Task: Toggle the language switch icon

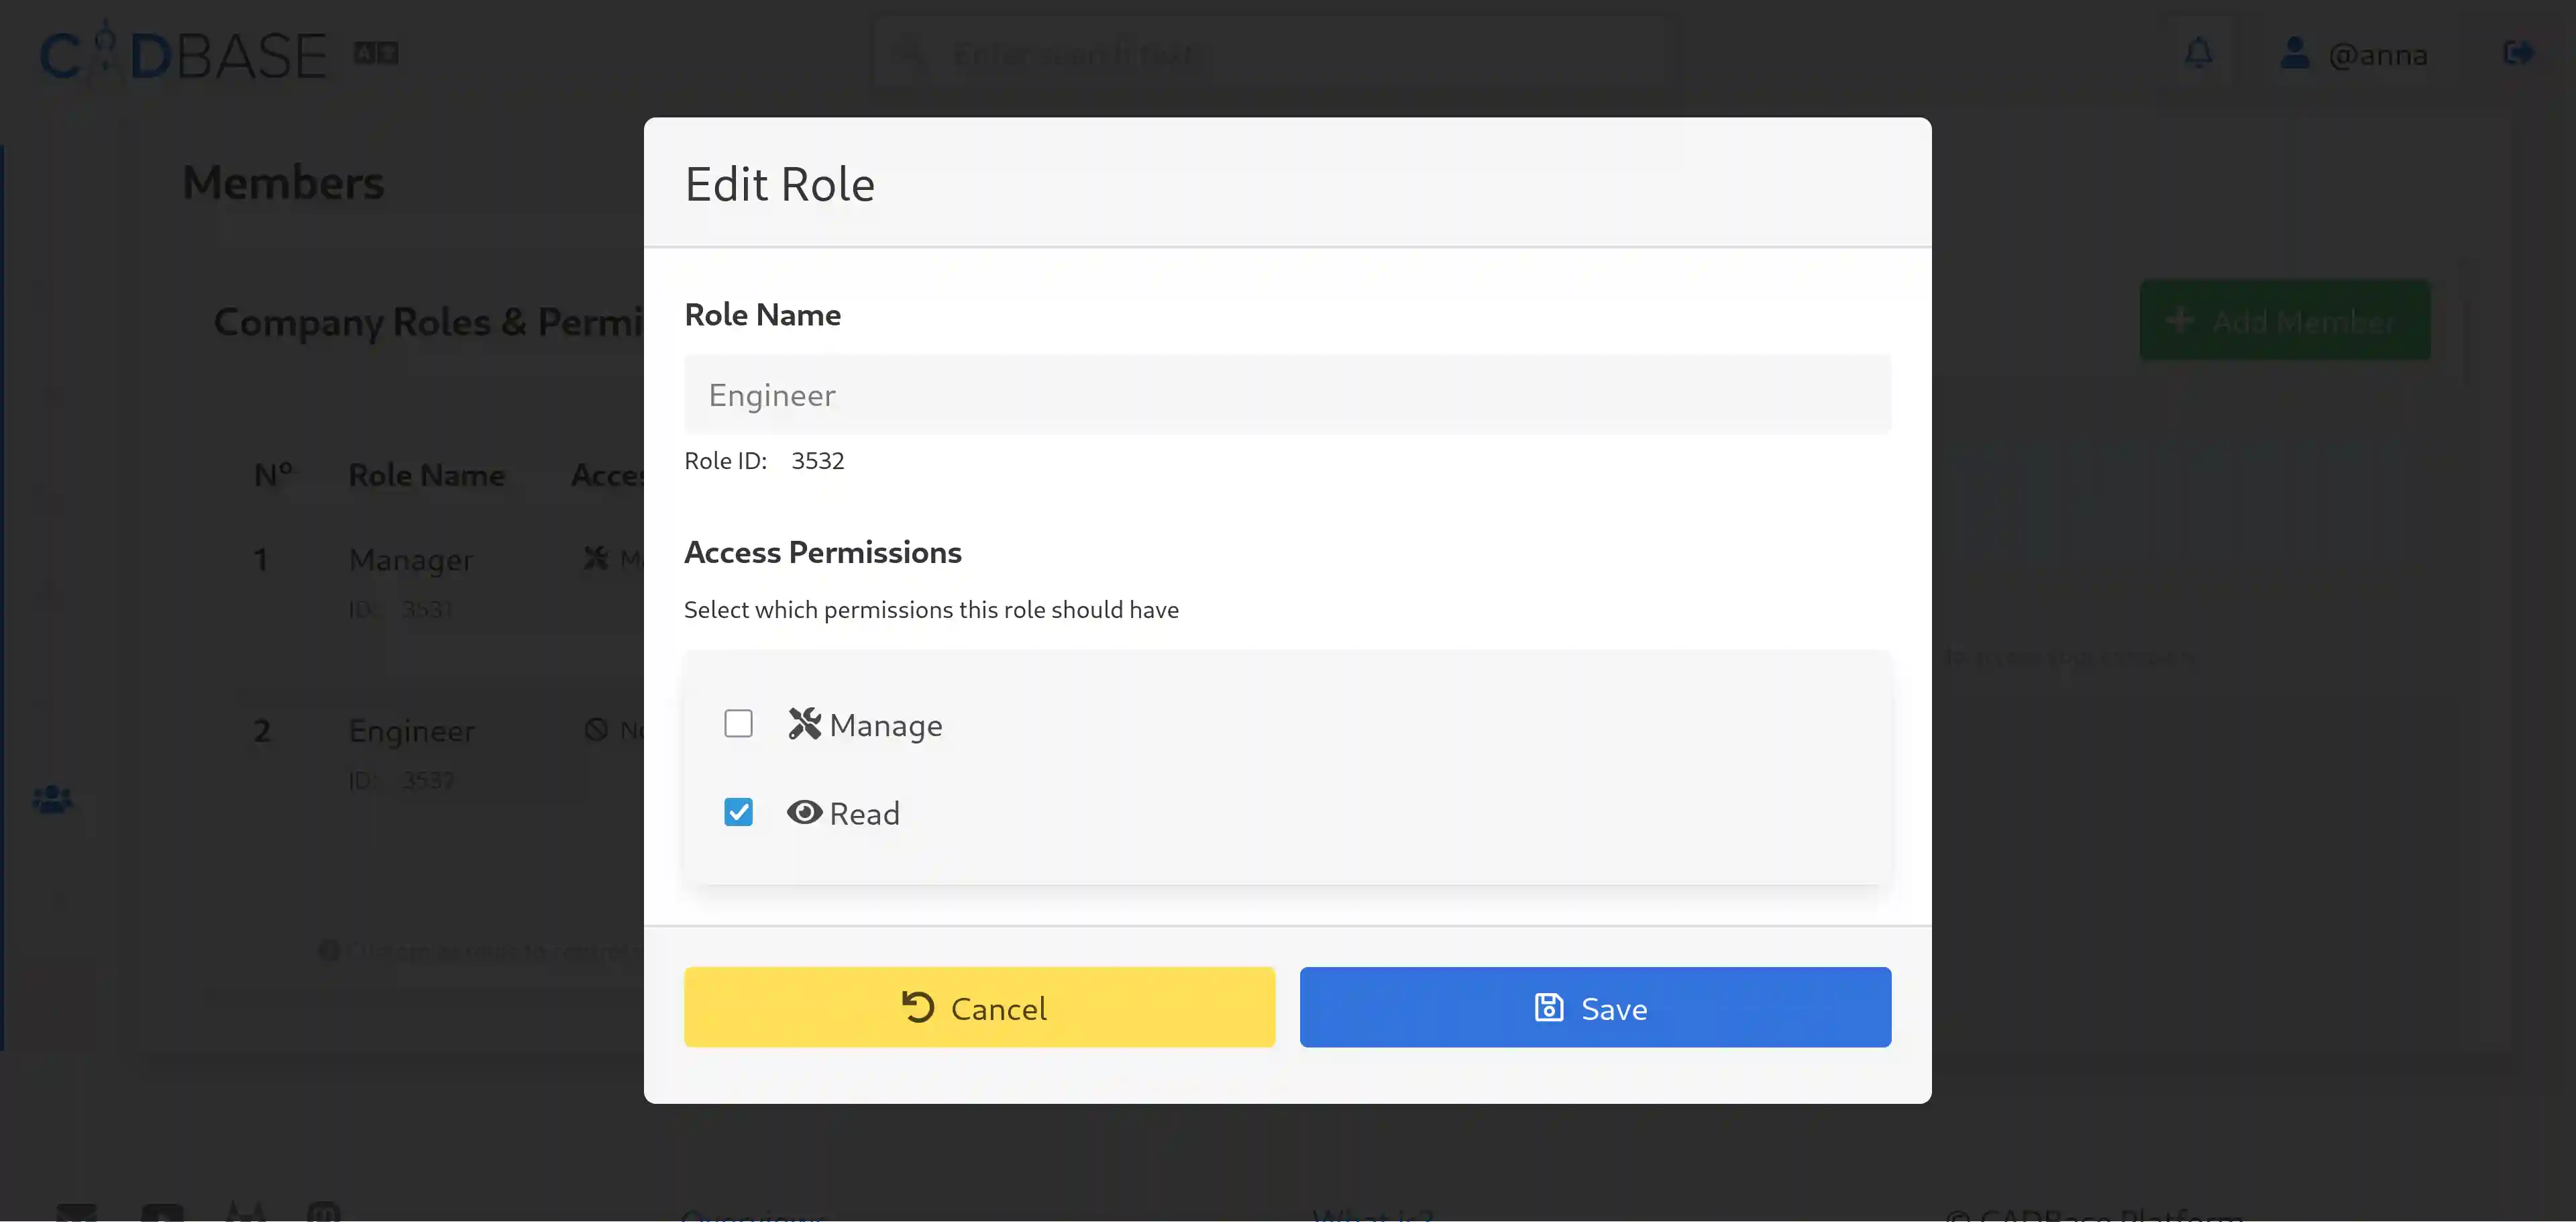Action: 376,52
